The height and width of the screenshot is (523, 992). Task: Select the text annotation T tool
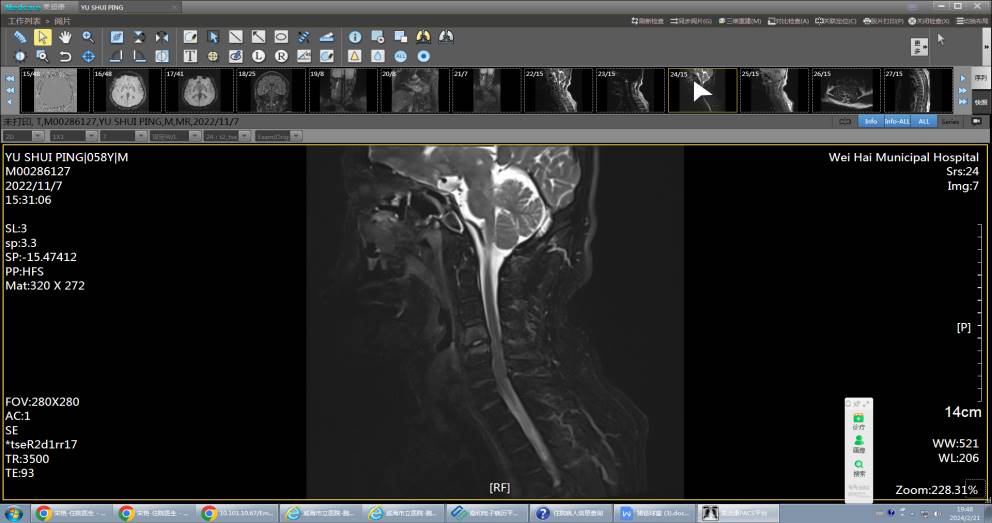coord(190,56)
